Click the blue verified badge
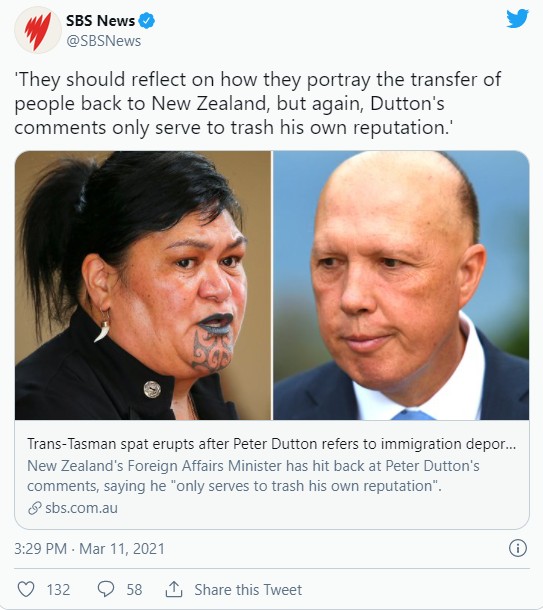This screenshot has height=610, width=543. 147,21
